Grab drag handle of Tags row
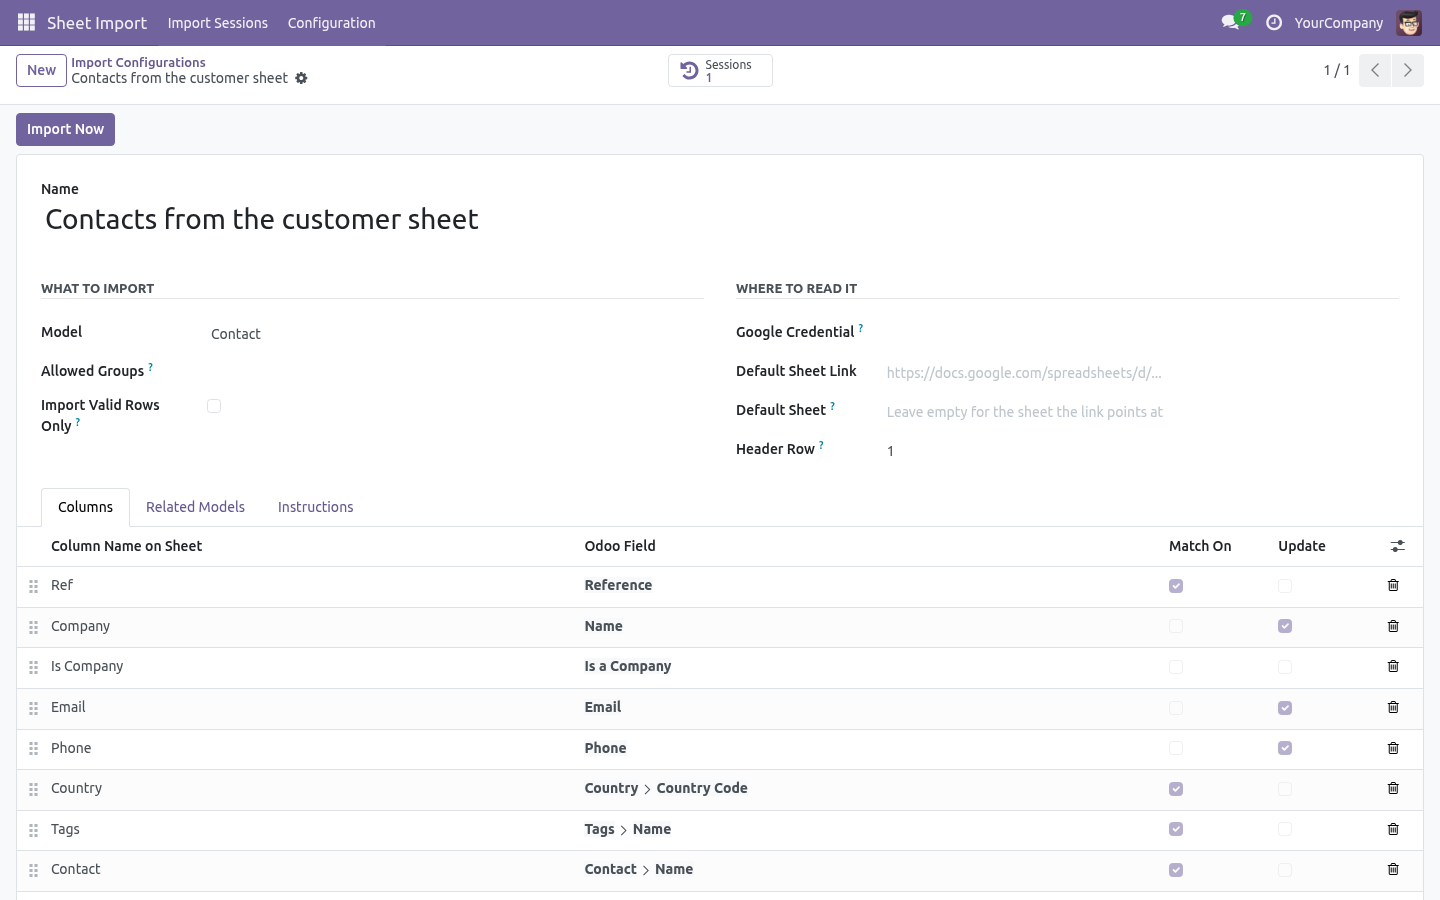This screenshot has height=900, width=1440. point(33,830)
